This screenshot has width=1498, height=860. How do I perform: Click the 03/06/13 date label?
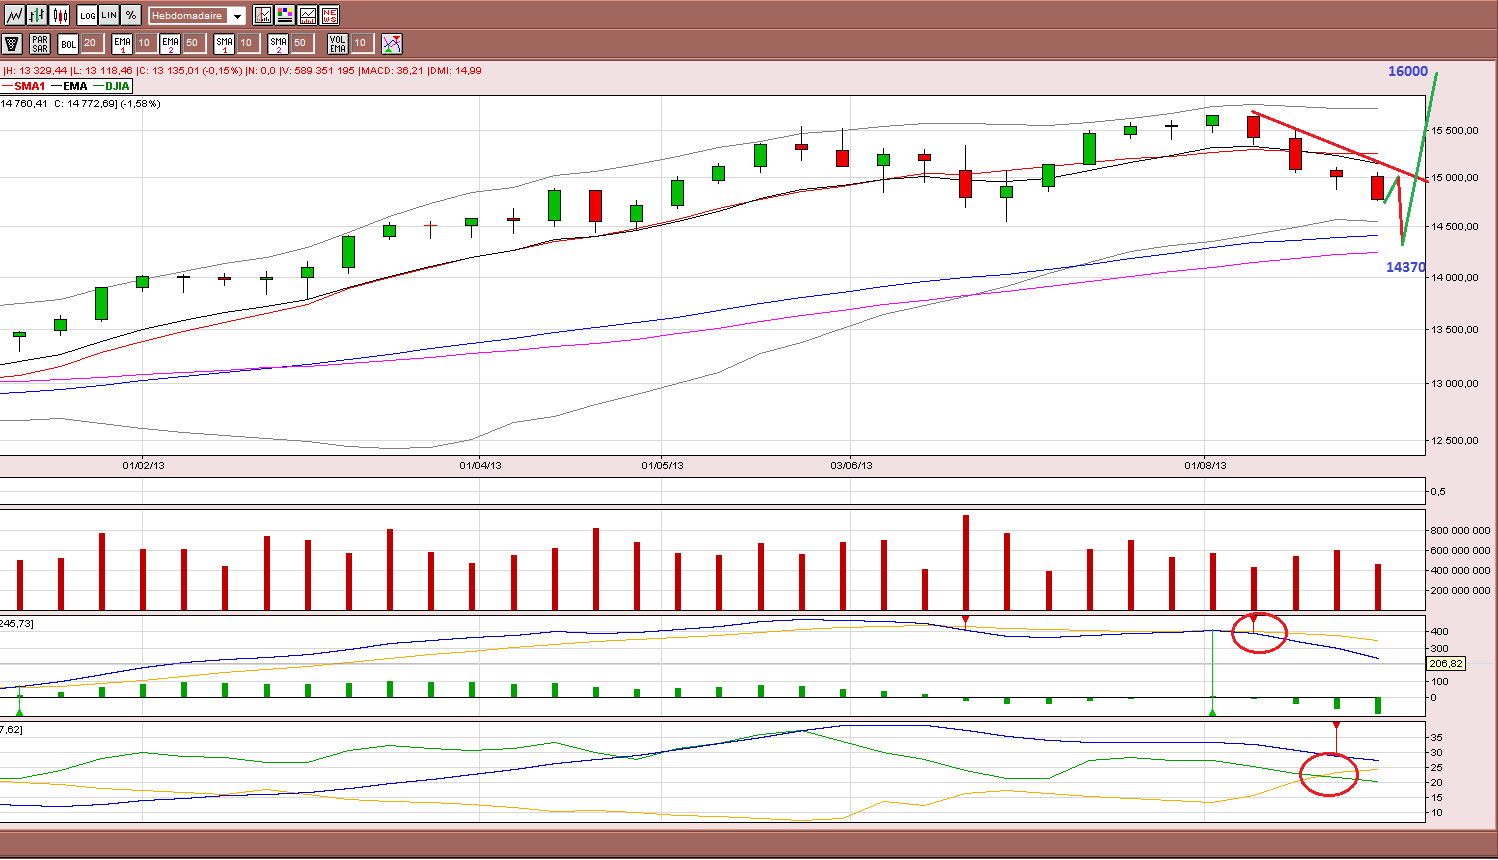[x=851, y=466]
